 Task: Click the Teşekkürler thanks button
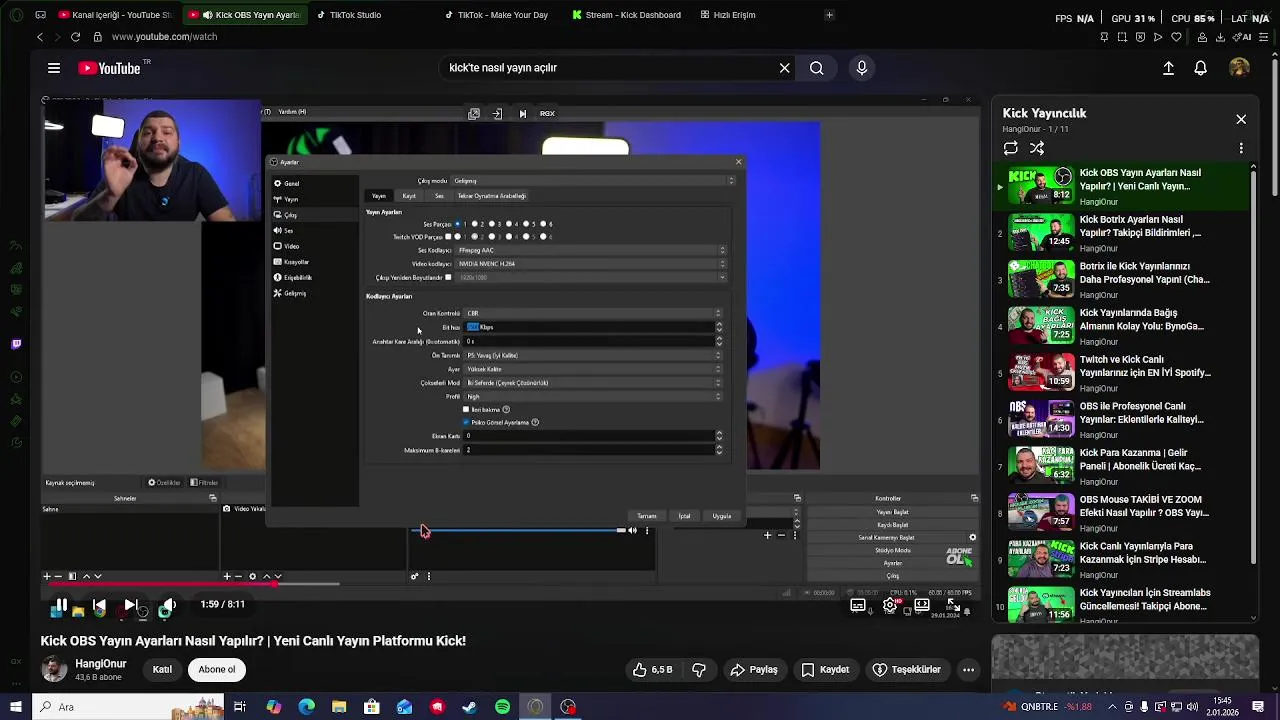pos(906,670)
